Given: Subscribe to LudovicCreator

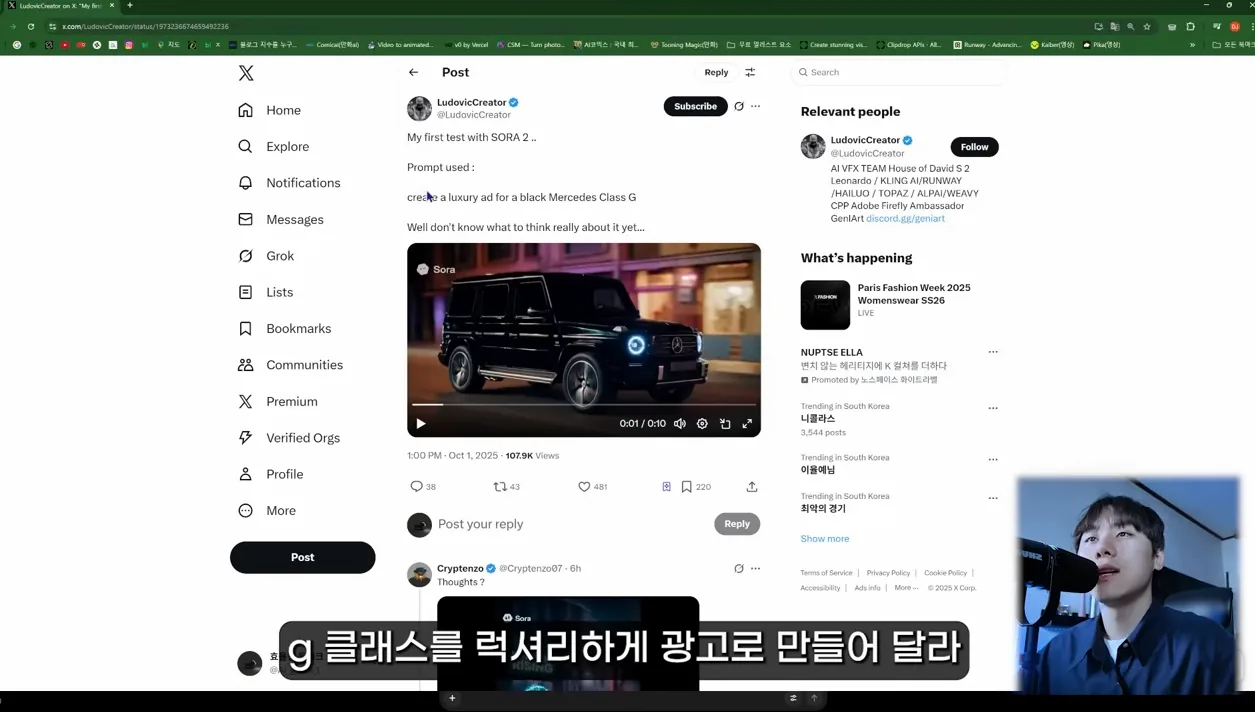Looking at the screenshot, I should coord(695,106).
